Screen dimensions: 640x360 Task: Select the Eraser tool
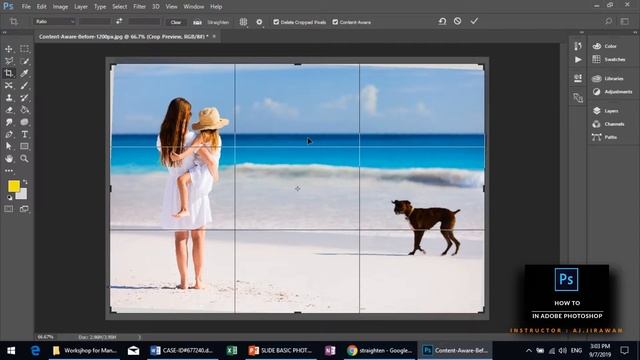click(x=9, y=110)
